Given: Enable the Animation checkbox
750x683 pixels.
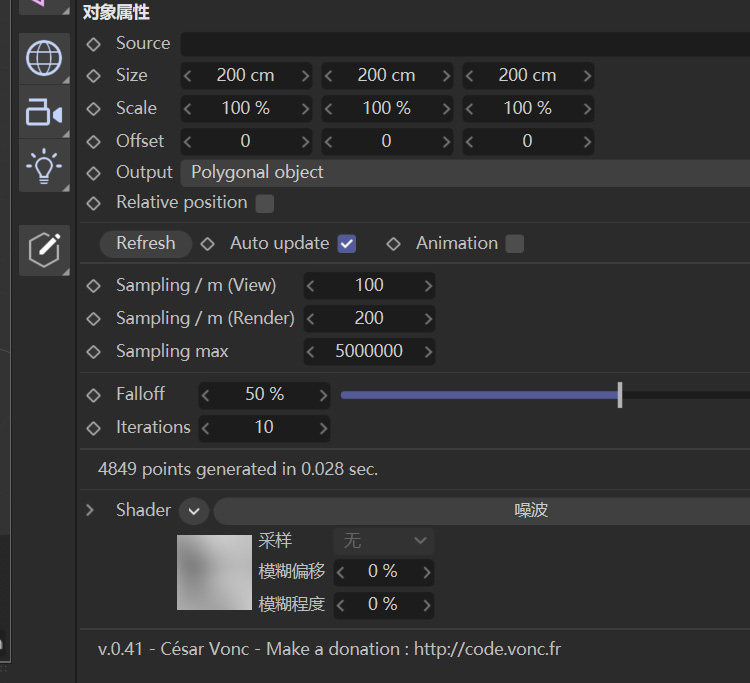Looking at the screenshot, I should point(514,244).
